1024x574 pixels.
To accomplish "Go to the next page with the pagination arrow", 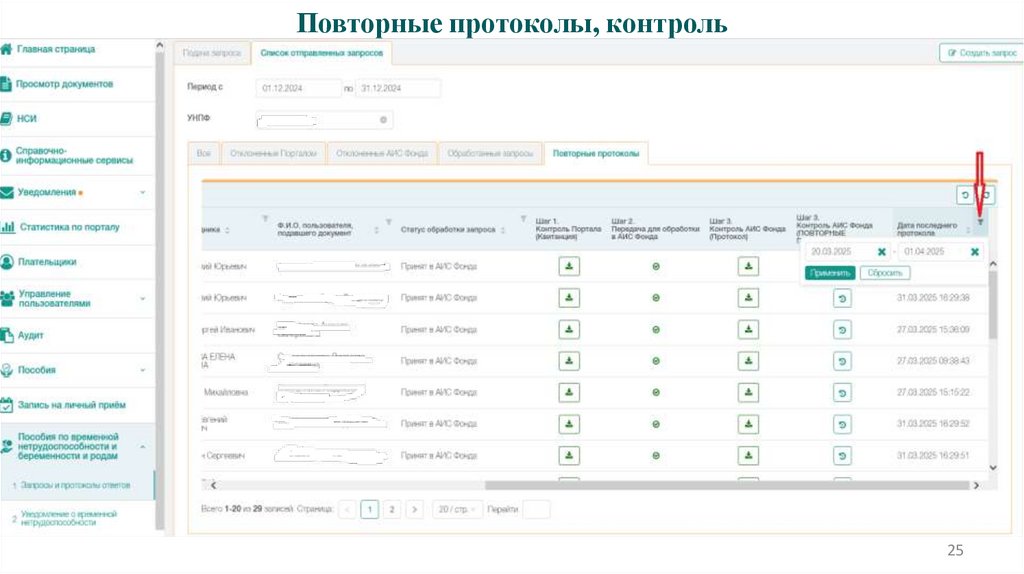I will point(414,509).
